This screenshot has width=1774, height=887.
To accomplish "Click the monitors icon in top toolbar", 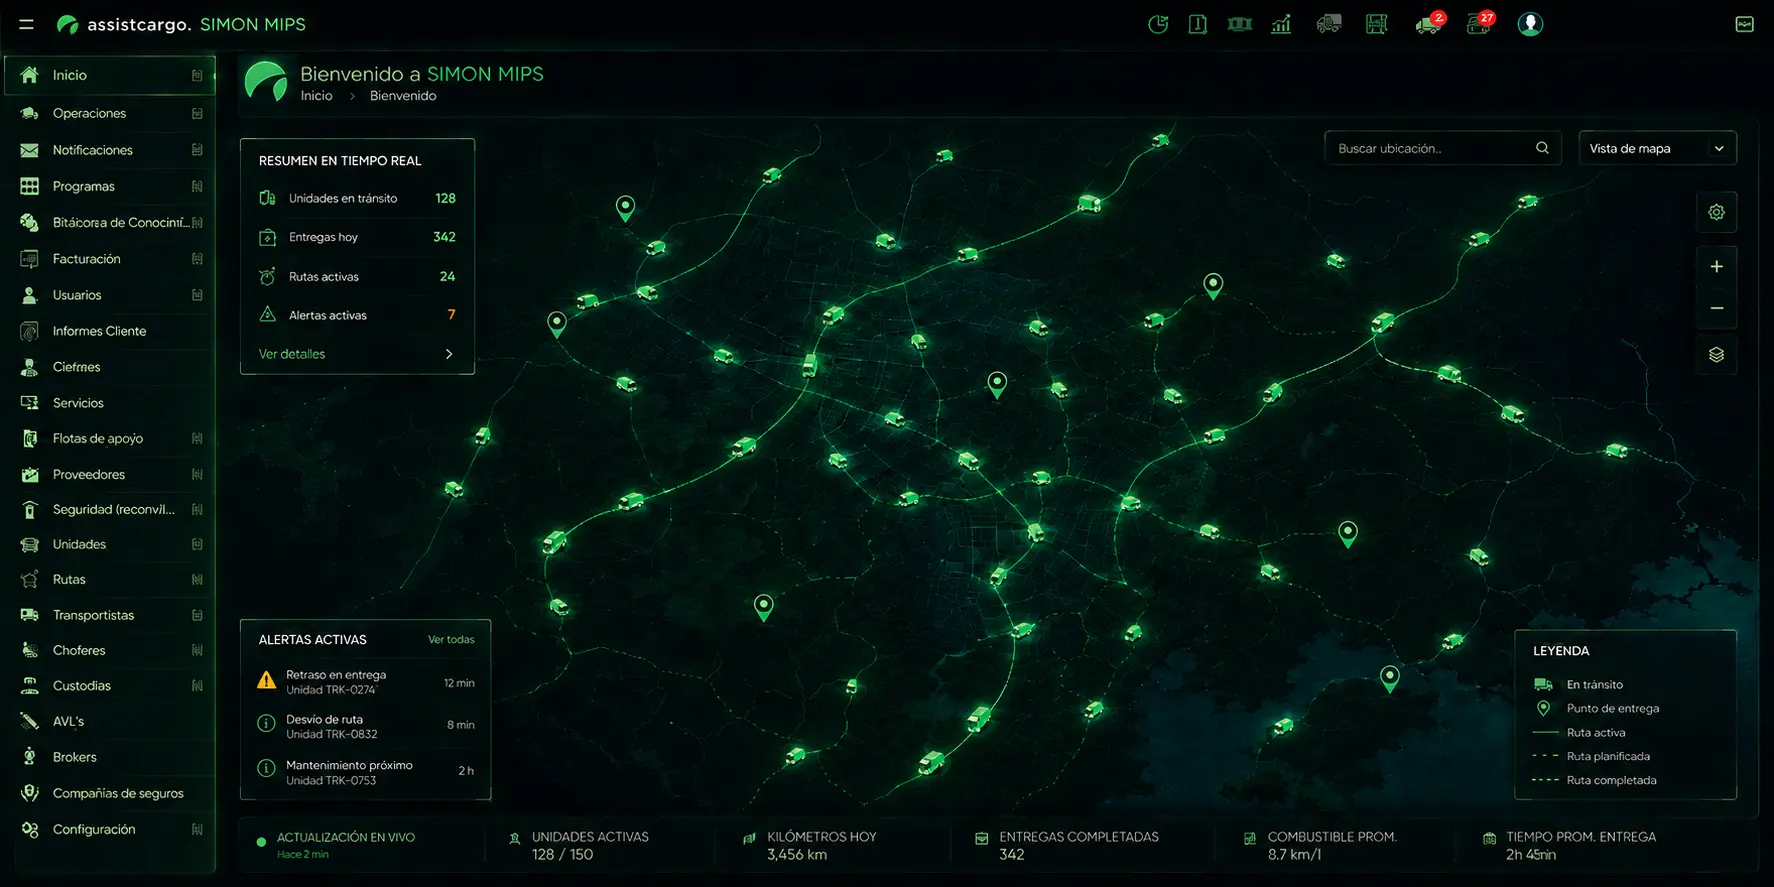I will [1240, 24].
